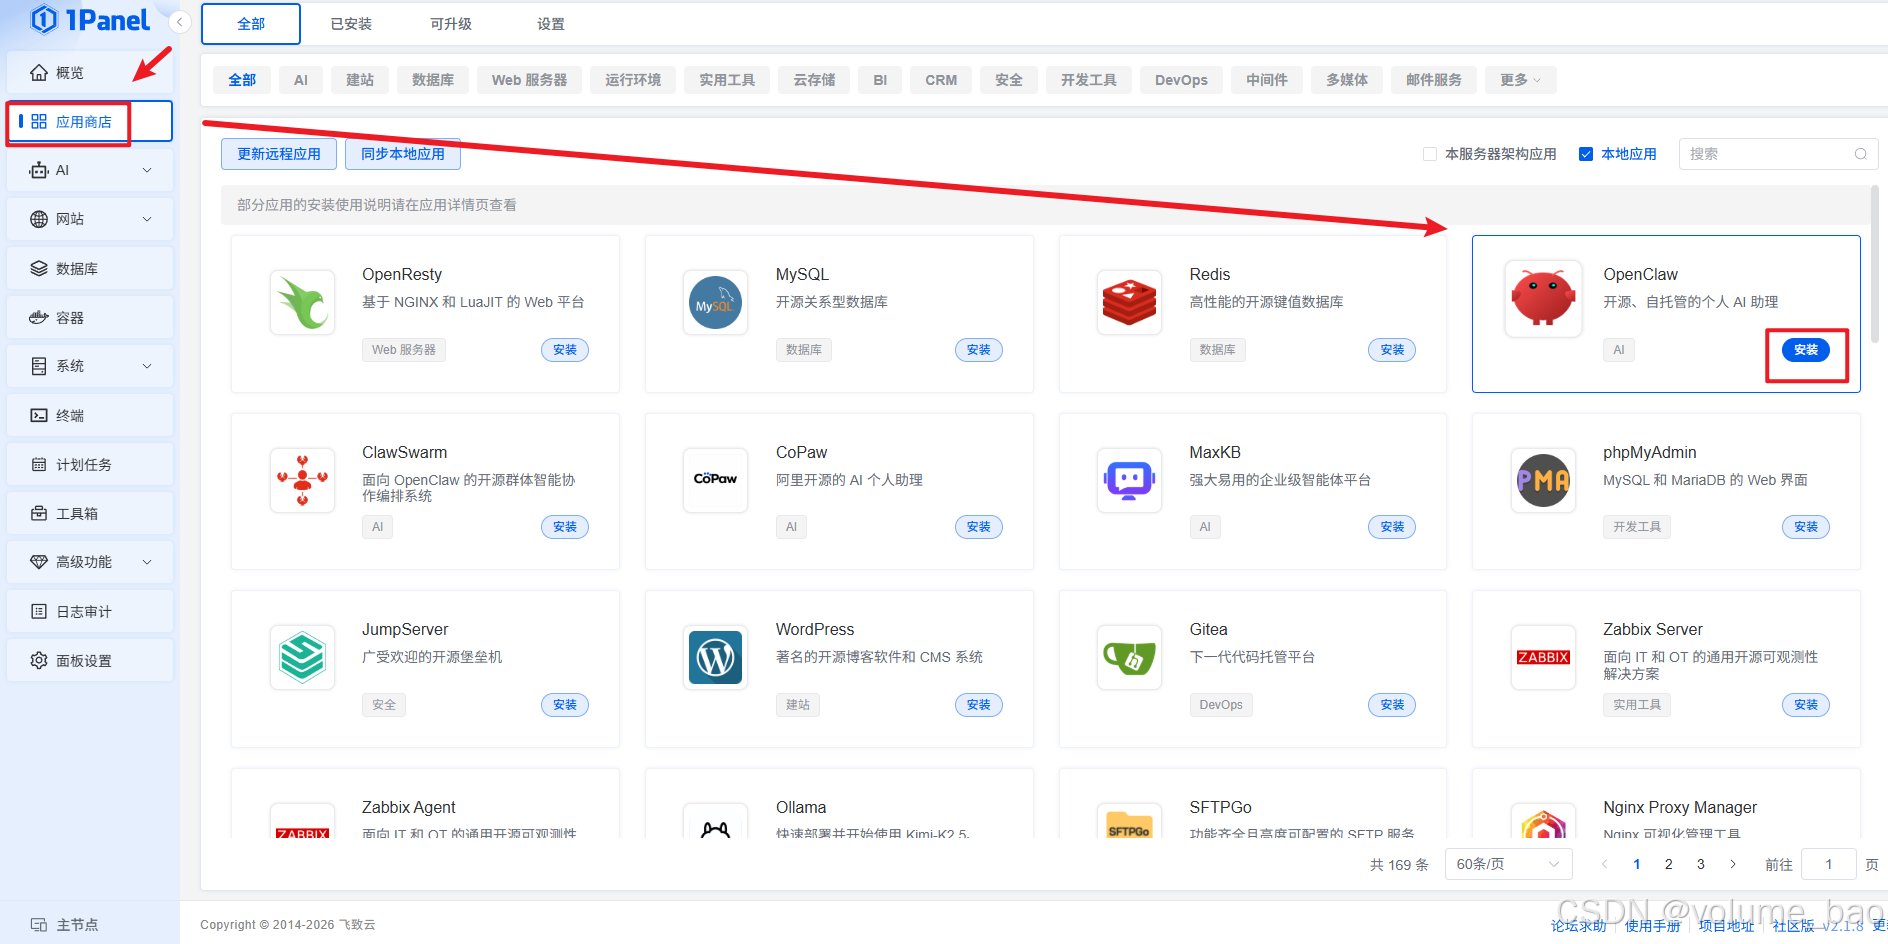Screen dimensions: 1888x944
Task: Switch to the DevOps category tab
Action: 1181,79
